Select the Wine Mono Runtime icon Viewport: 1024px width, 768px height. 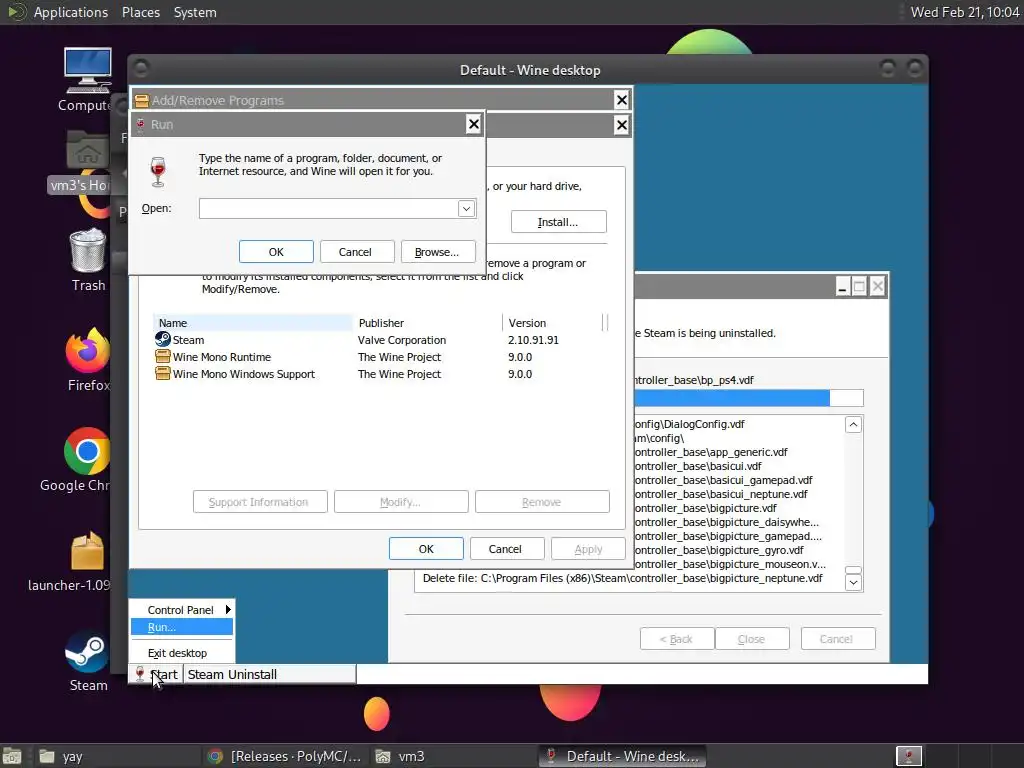point(163,357)
